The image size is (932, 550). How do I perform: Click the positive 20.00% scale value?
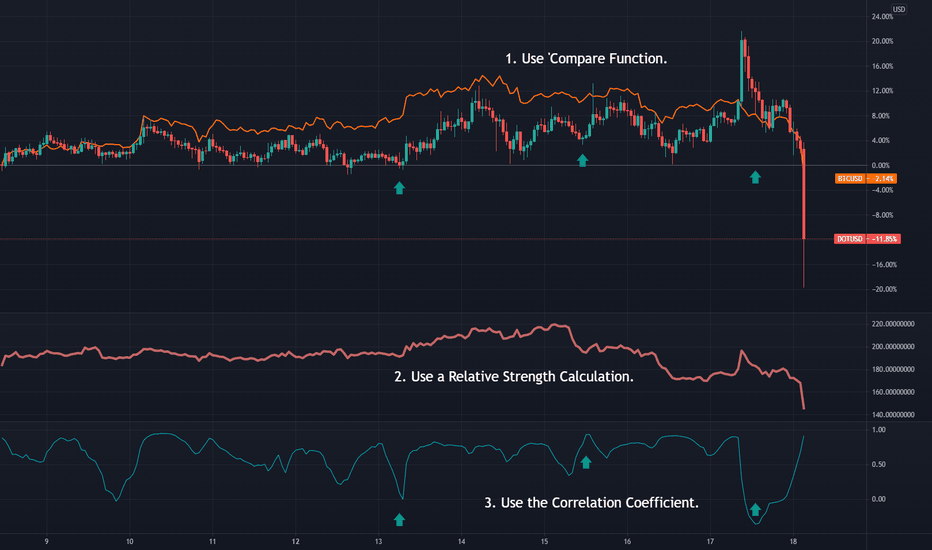click(x=882, y=41)
